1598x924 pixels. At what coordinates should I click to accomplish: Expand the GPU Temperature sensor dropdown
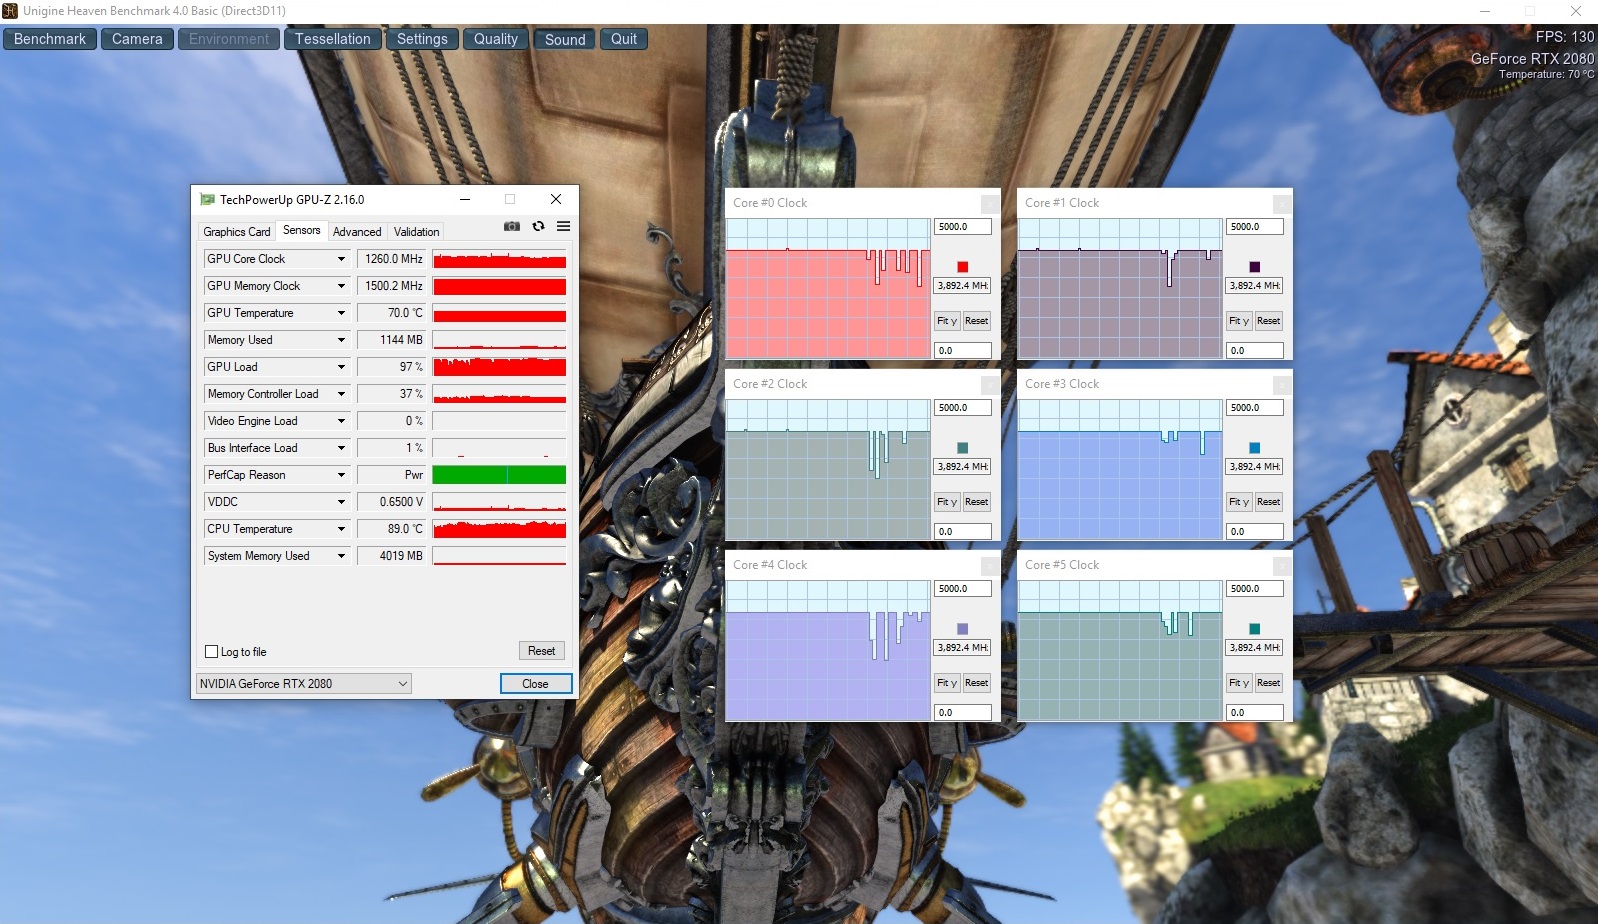pyautogui.click(x=341, y=313)
